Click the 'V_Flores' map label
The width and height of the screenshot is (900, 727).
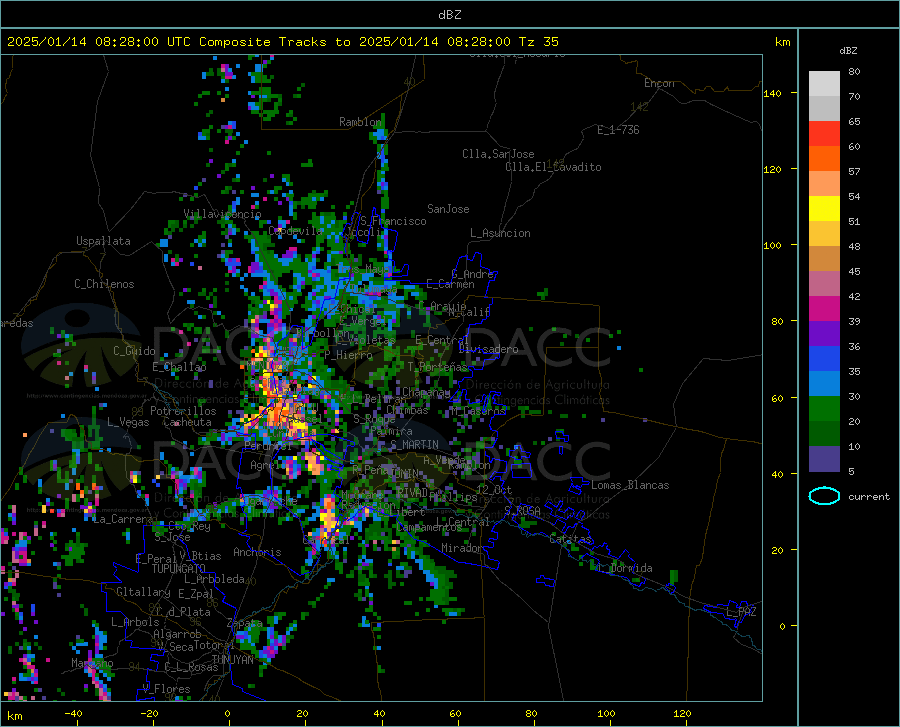166,689
